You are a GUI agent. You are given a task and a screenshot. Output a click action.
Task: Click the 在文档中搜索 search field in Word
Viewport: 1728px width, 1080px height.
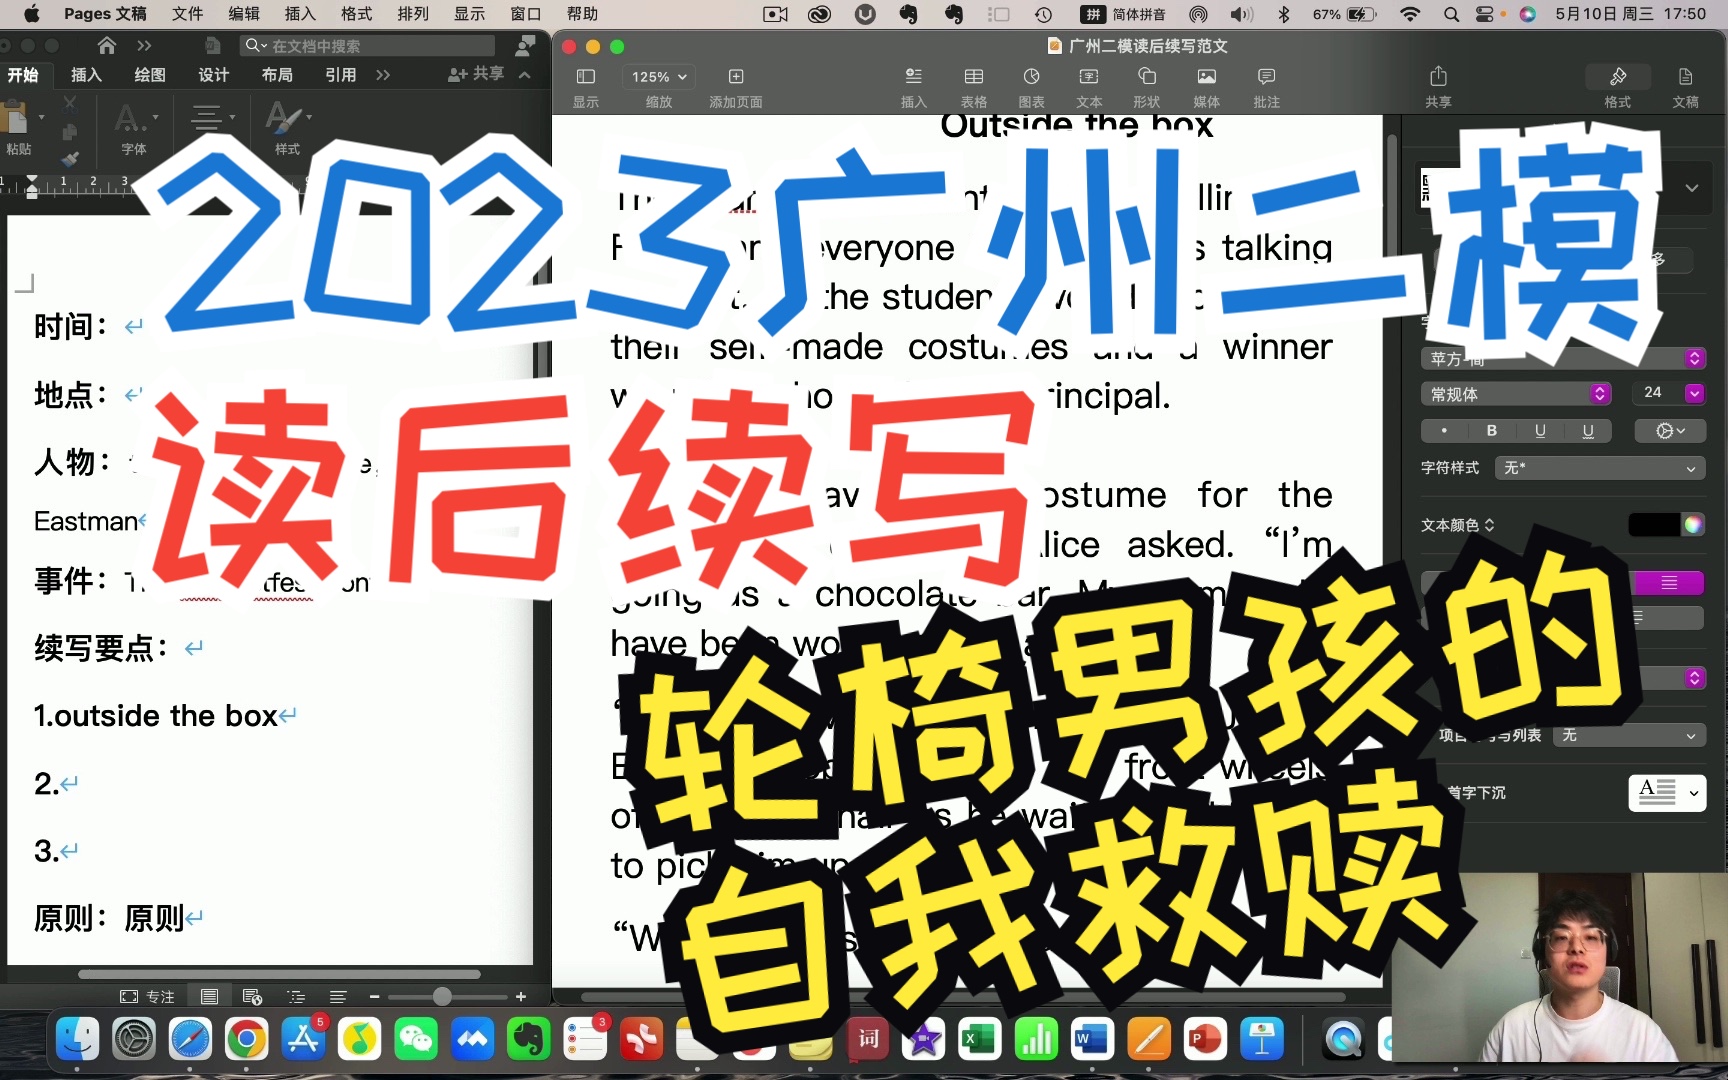point(368,45)
